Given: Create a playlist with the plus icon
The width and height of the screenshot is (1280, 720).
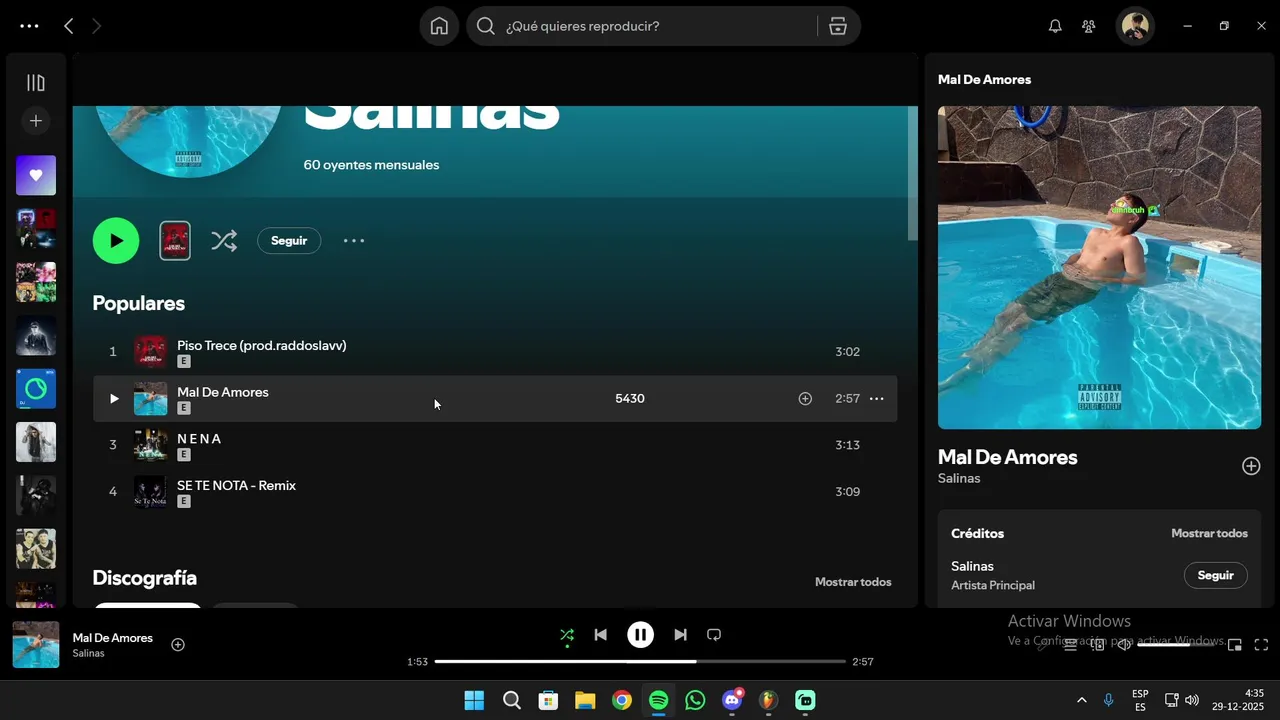Looking at the screenshot, I should coord(36,121).
